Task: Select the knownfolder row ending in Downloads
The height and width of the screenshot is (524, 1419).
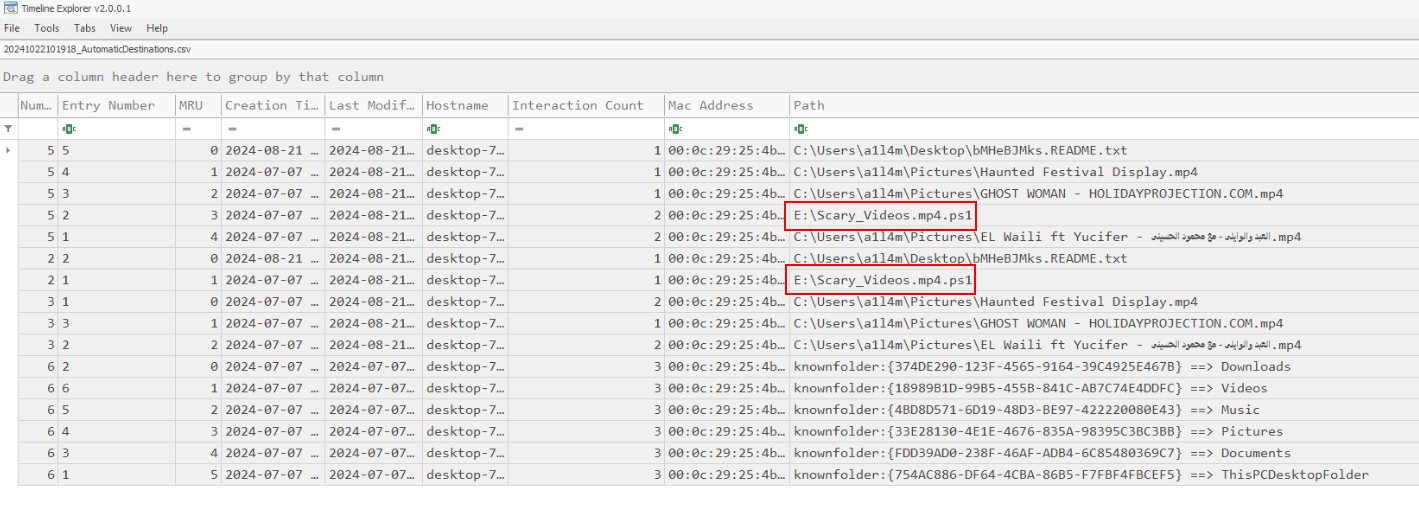Action: click(x=709, y=366)
